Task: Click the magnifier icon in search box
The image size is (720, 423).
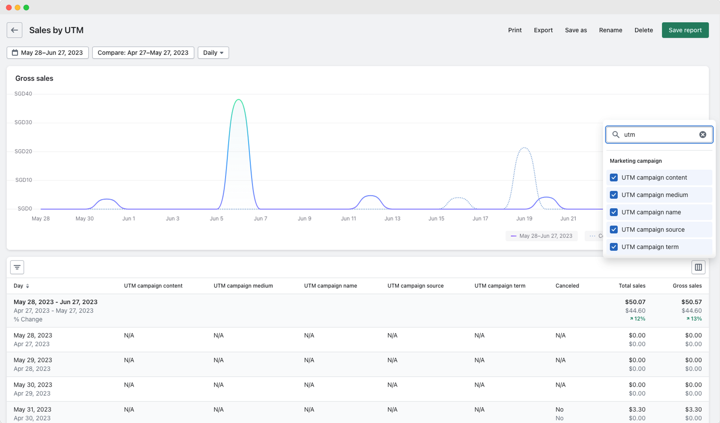Action: pyautogui.click(x=616, y=135)
